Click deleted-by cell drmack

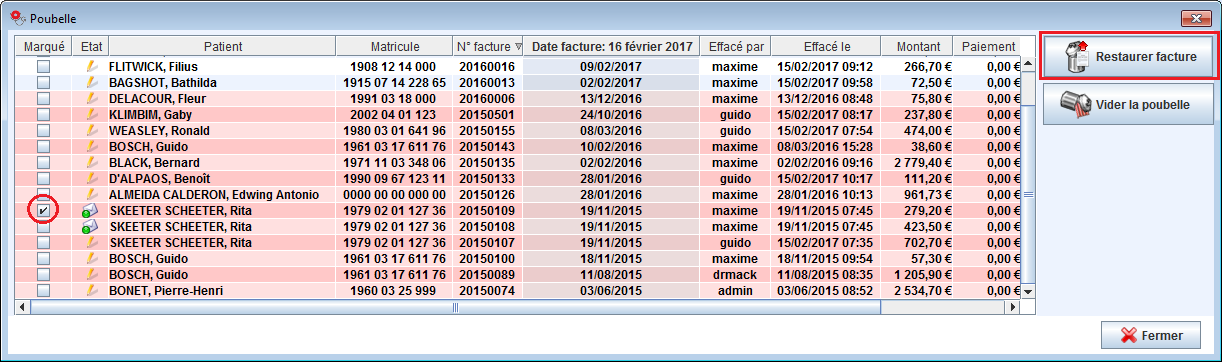coord(735,274)
